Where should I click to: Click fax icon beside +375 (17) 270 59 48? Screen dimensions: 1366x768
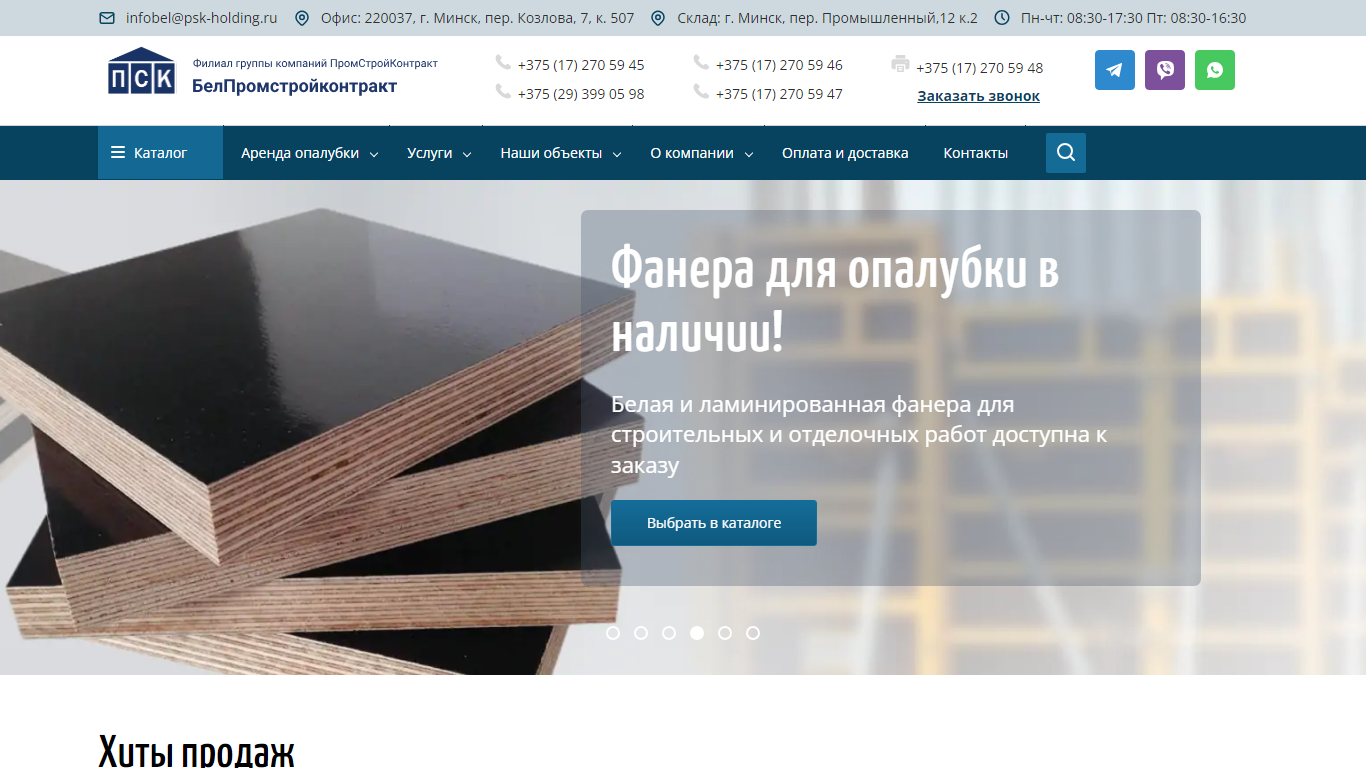coord(900,64)
